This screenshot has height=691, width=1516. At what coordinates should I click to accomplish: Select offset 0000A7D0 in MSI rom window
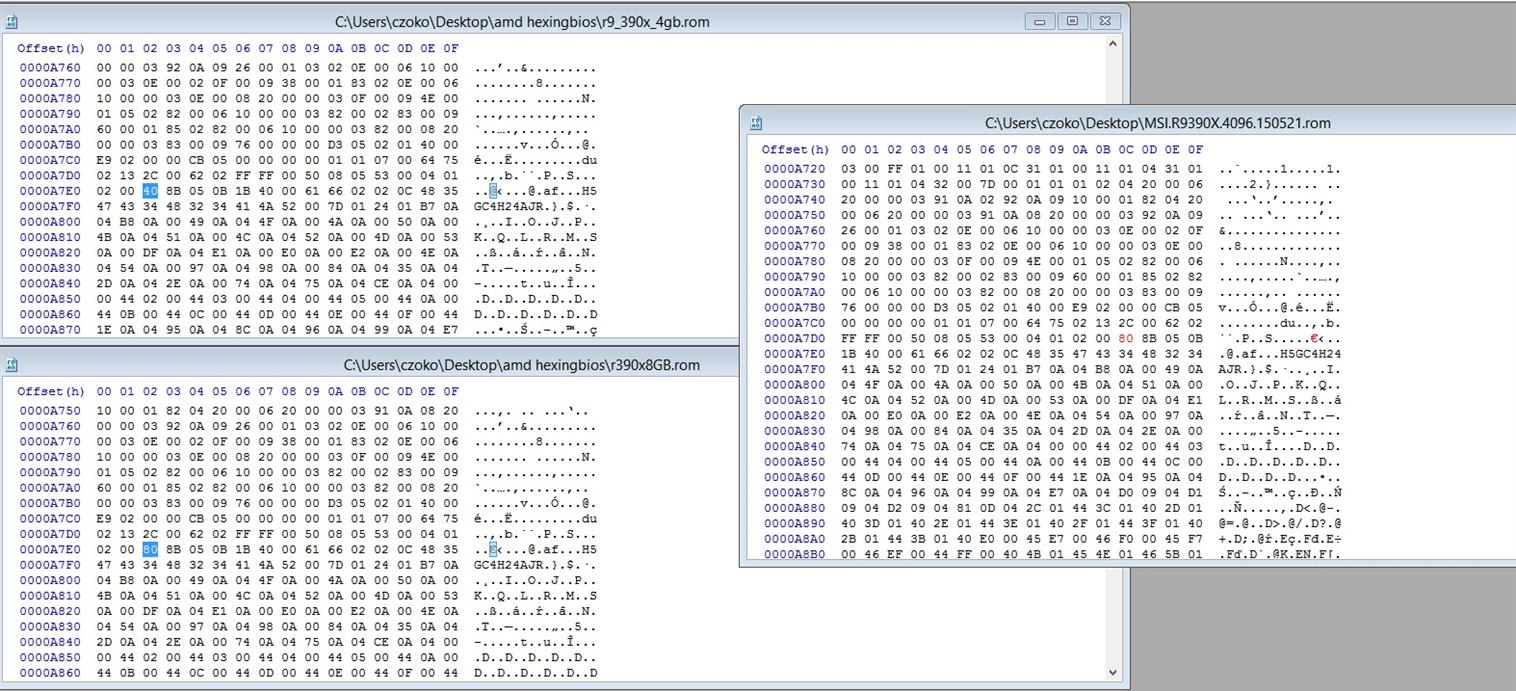point(795,338)
